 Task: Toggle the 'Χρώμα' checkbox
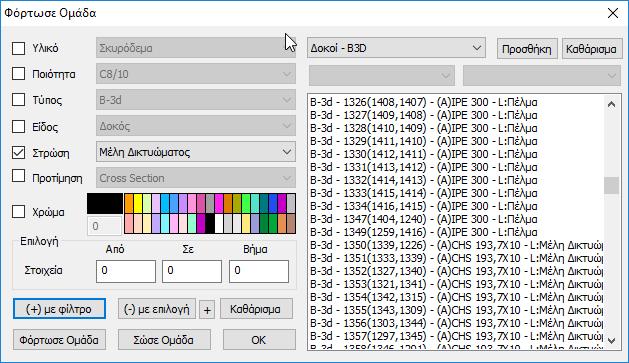coord(18,211)
